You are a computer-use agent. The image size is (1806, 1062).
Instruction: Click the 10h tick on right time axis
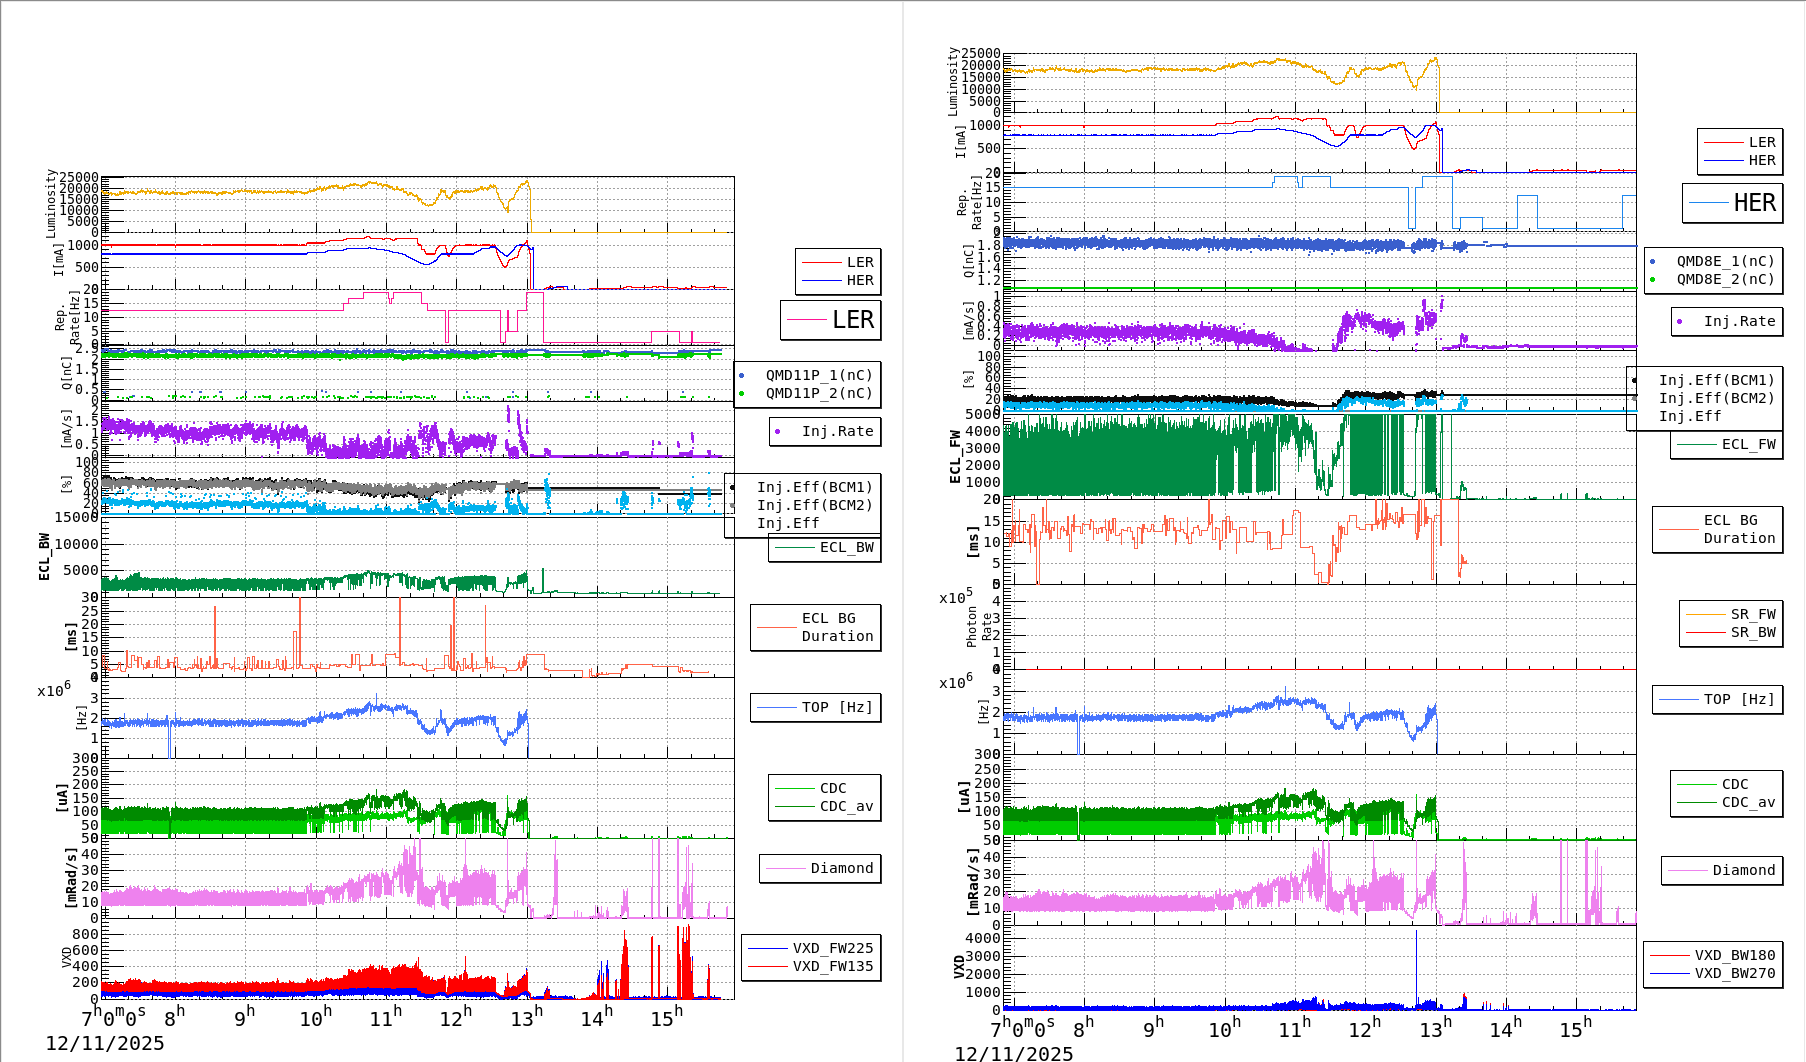point(1224,1029)
